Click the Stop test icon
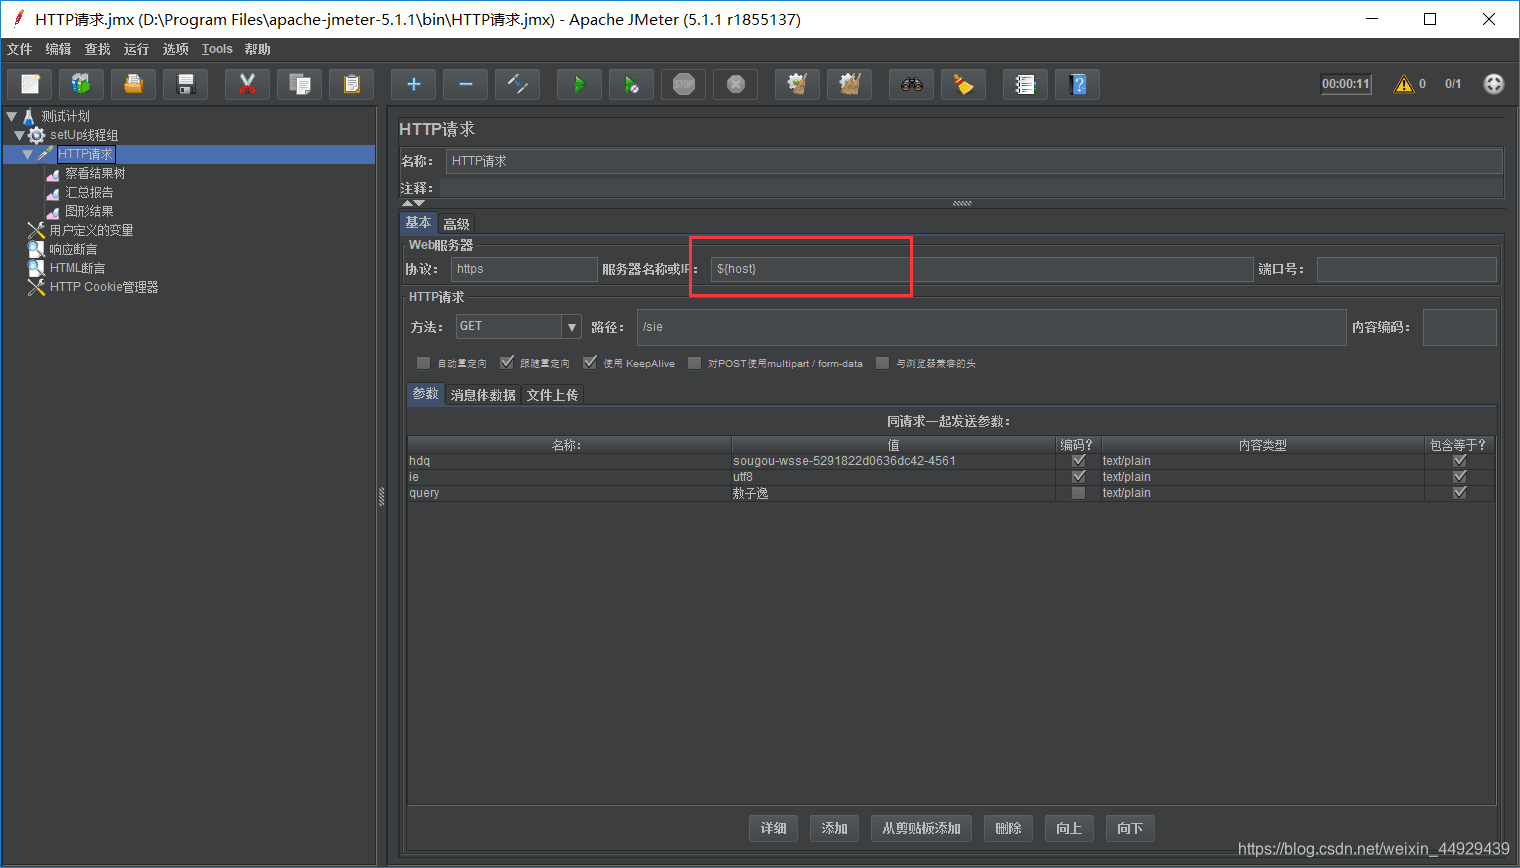The height and width of the screenshot is (868, 1520). [x=683, y=84]
